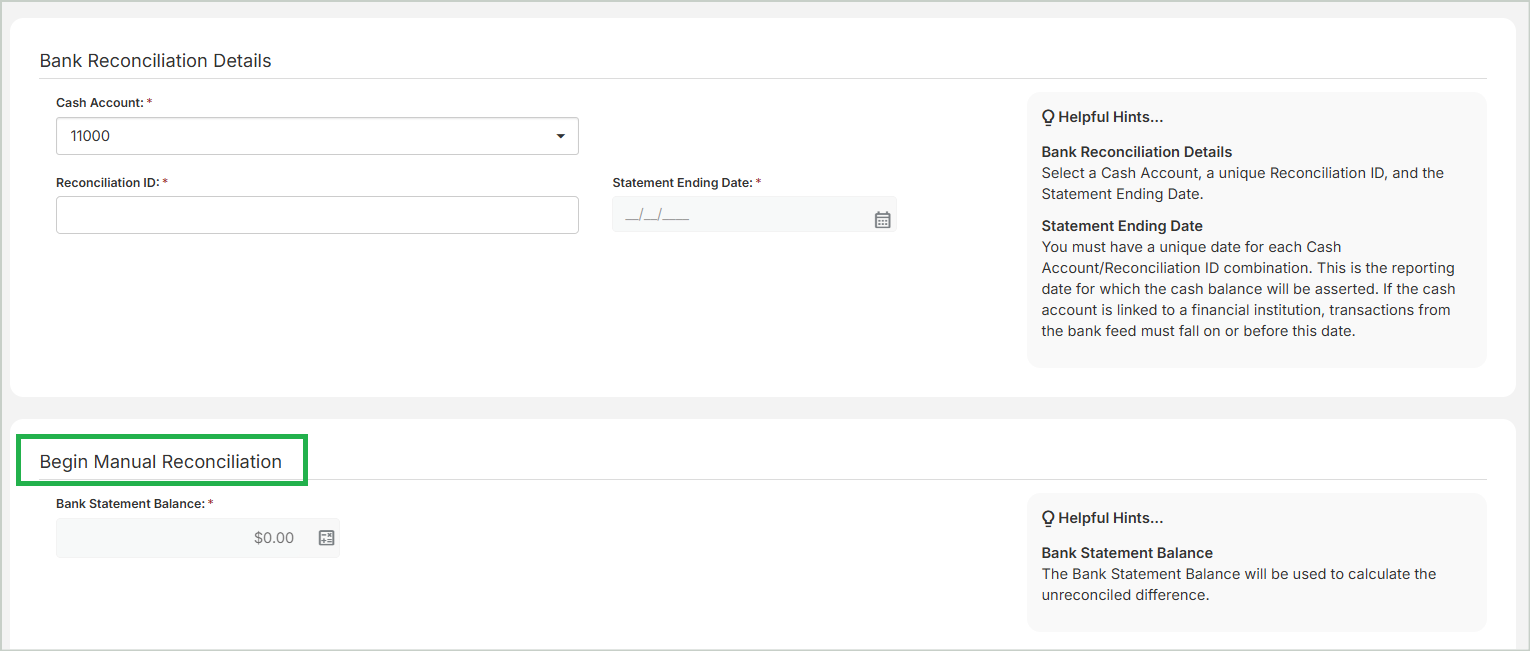Click the bold Statement Ending Date hint title
This screenshot has width=1530, height=651.
click(1121, 226)
